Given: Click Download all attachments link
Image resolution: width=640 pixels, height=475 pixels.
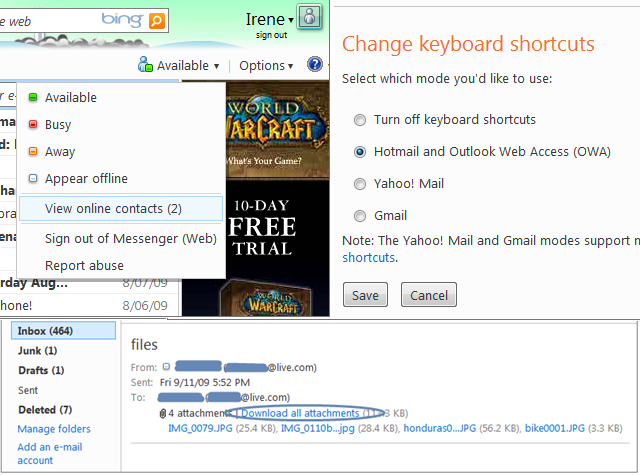Looking at the screenshot, I should pos(300,413).
